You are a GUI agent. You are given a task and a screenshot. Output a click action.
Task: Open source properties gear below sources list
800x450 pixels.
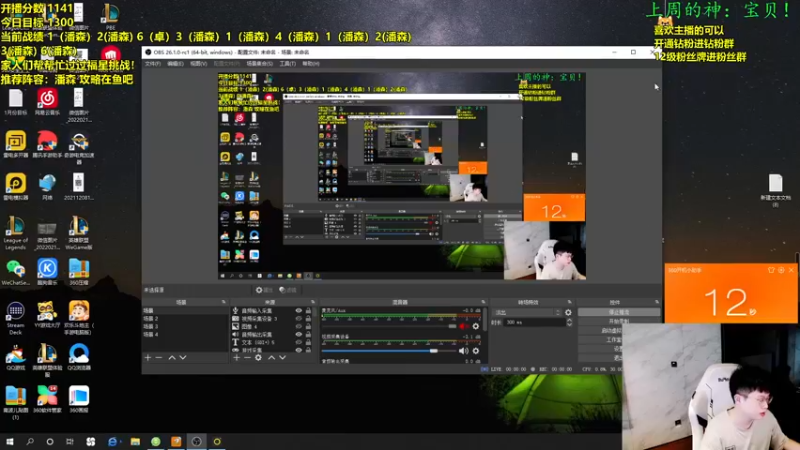click(258, 358)
